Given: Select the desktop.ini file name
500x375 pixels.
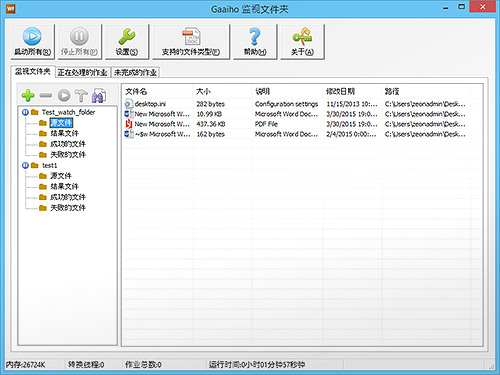Looking at the screenshot, I should click(x=150, y=104).
